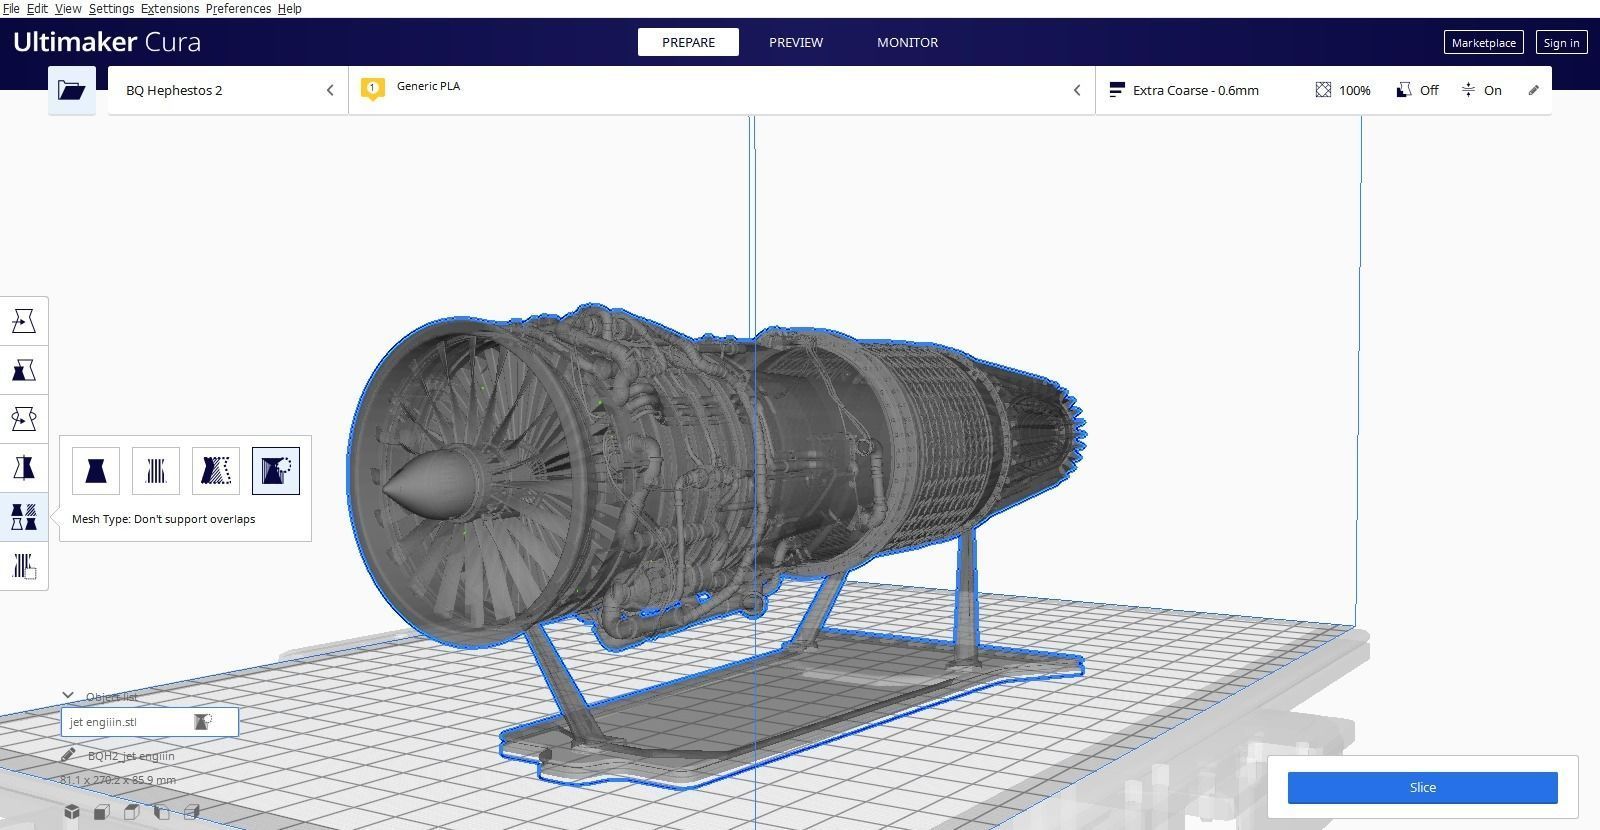
Task: Click the Sign in button
Action: 1561,42
